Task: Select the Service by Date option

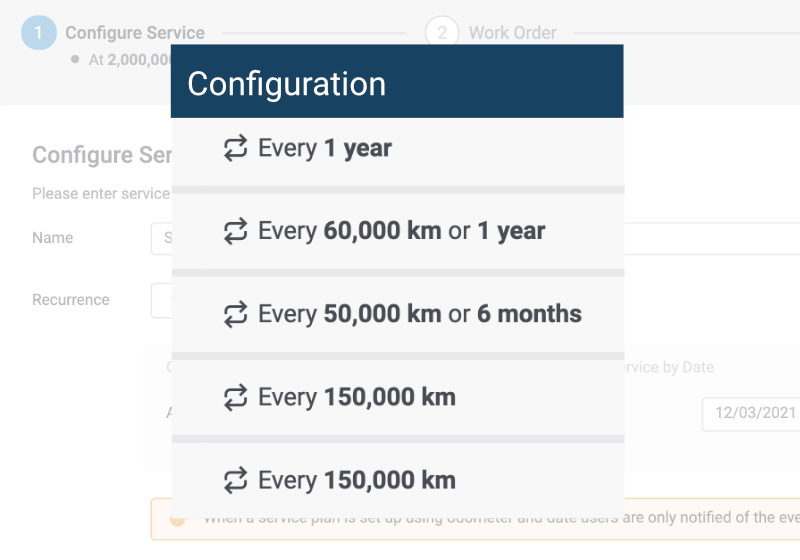Action: pos(668,367)
